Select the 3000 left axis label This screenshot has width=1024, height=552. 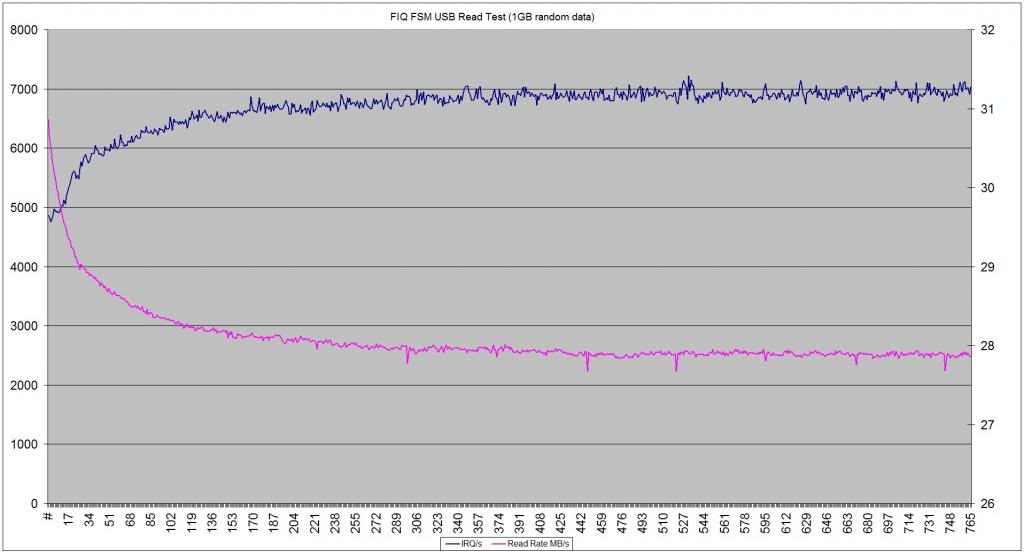tap(23, 327)
